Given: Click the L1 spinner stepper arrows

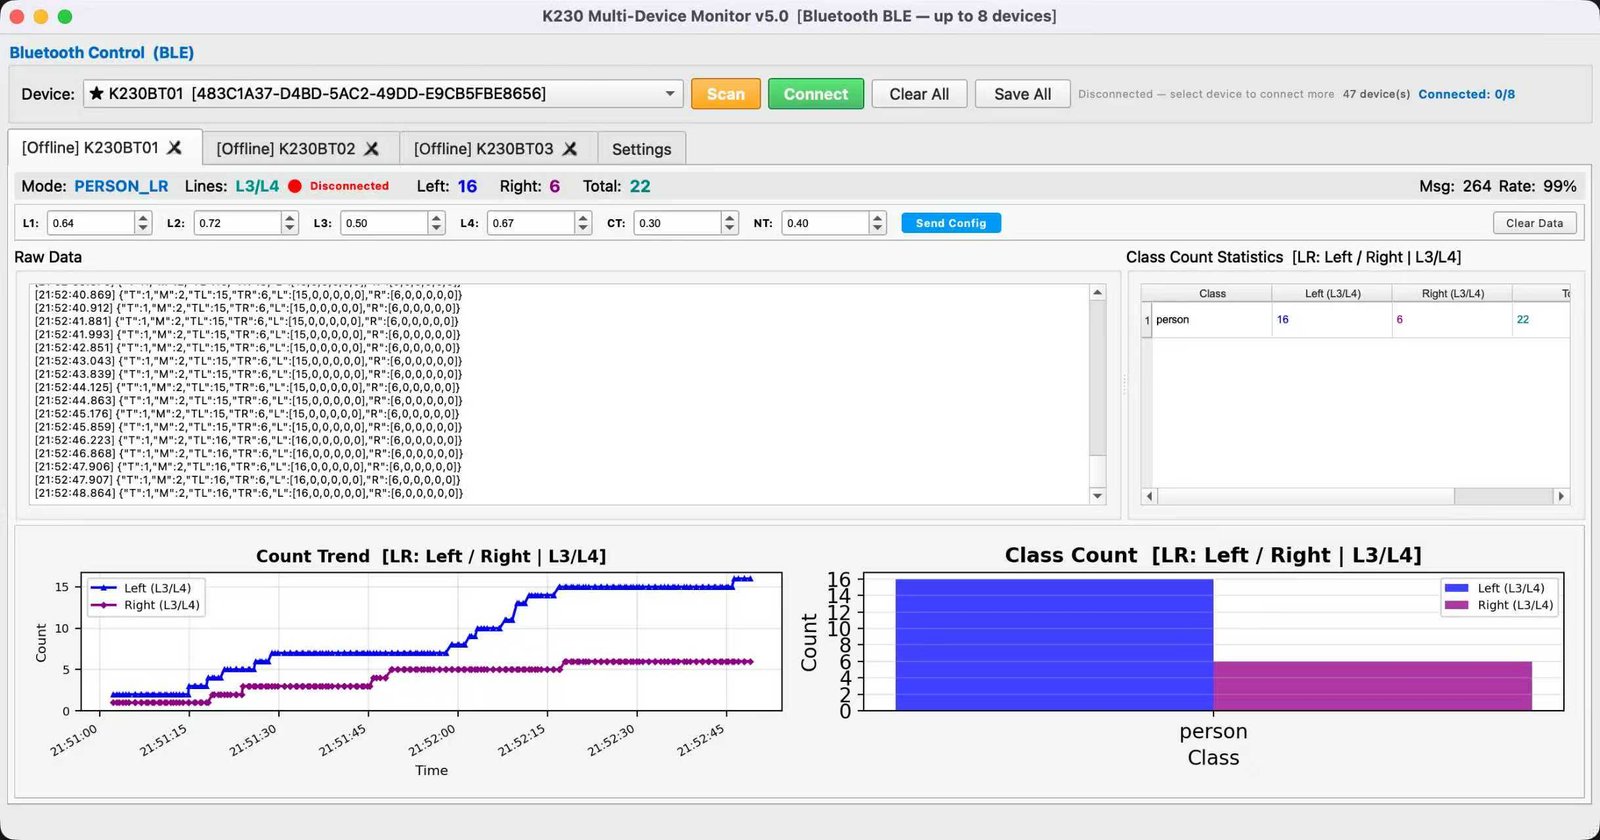Looking at the screenshot, I should 143,223.
